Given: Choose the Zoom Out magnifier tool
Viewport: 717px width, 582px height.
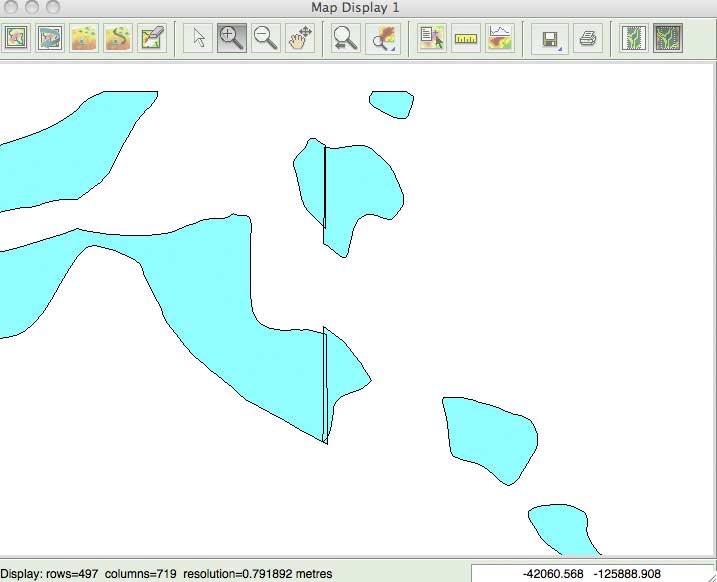Looking at the screenshot, I should 266,38.
